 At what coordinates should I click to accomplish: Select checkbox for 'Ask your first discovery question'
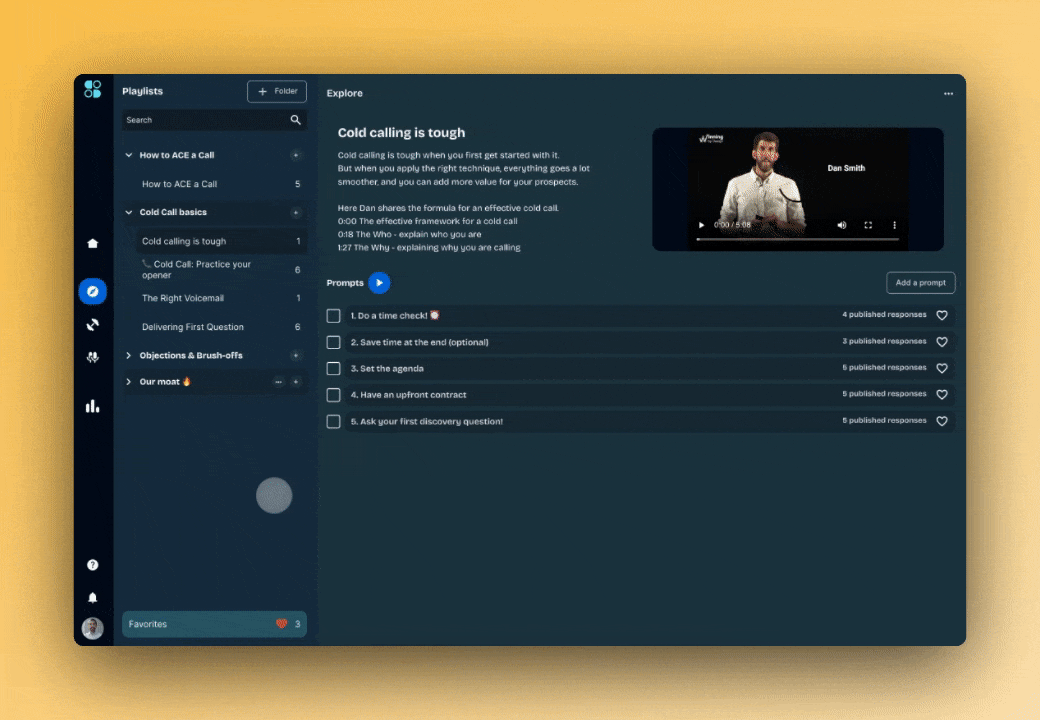[x=334, y=421]
